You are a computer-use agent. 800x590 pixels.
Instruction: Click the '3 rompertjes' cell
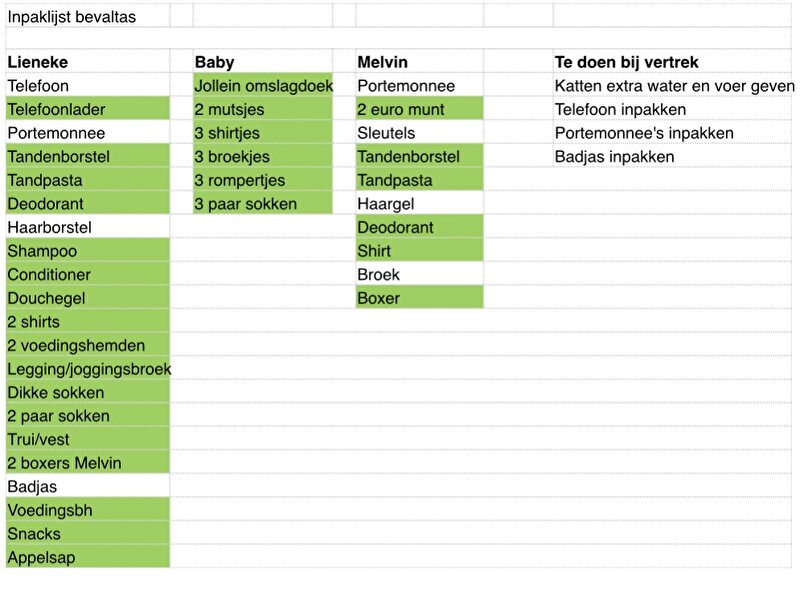(x=263, y=180)
